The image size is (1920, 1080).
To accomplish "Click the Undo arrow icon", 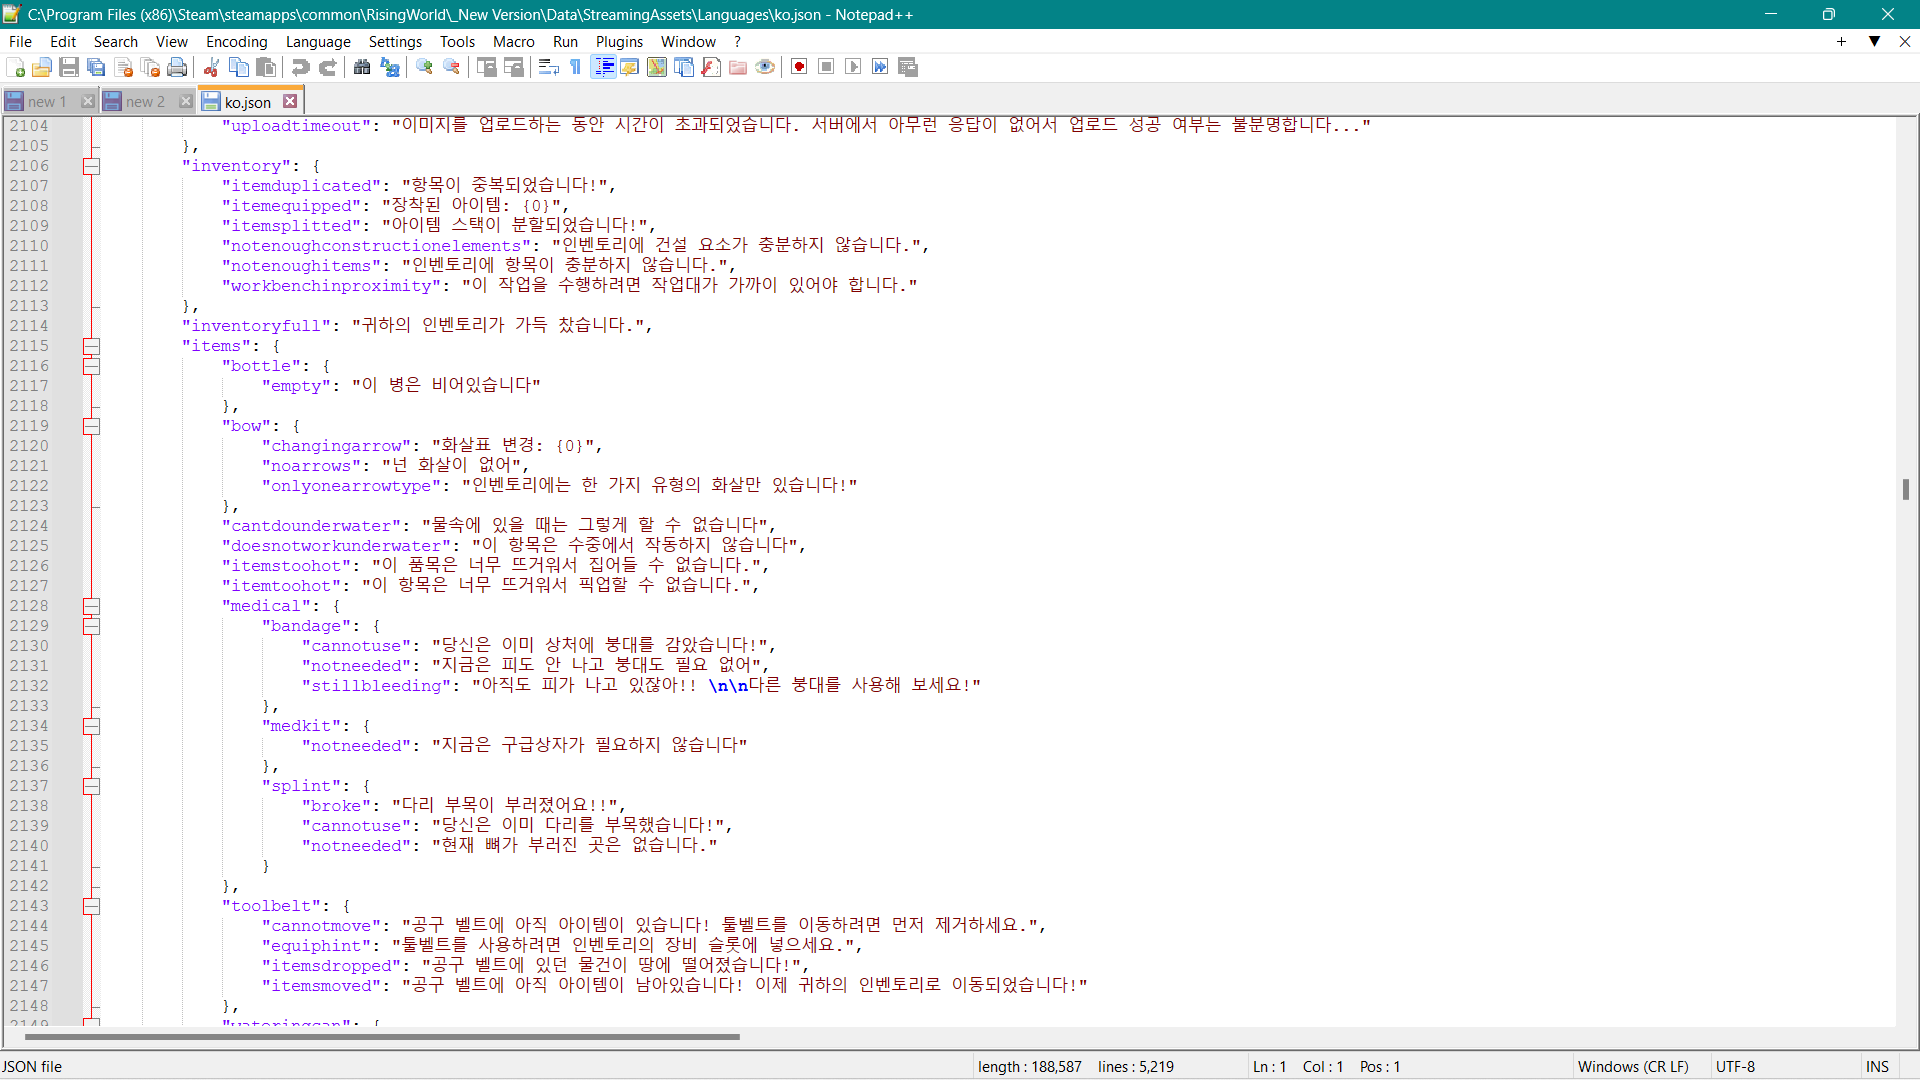I will (300, 67).
